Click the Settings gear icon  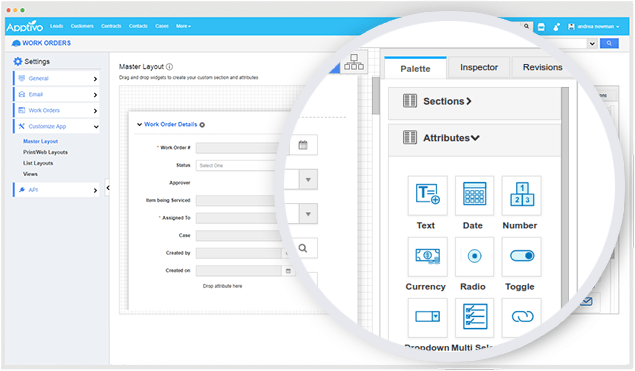click(x=17, y=62)
